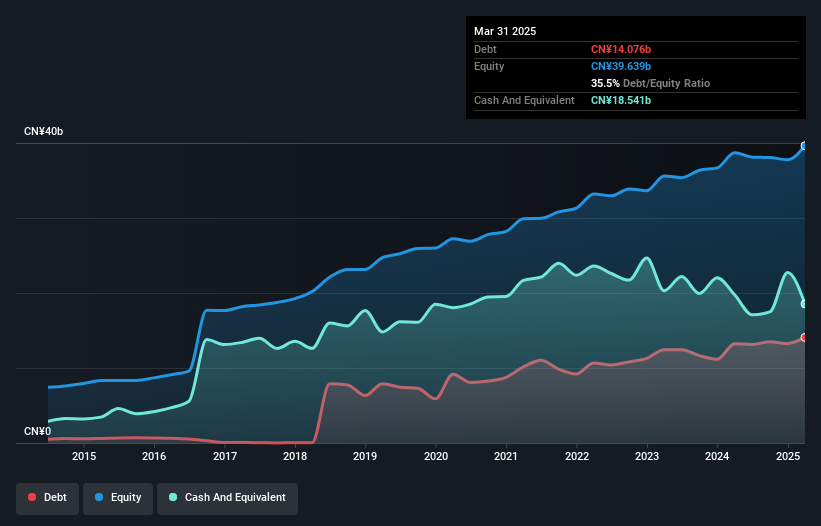This screenshot has width=821, height=526.
Task: Click the CN¥39.639b equity value
Action: pos(620,66)
